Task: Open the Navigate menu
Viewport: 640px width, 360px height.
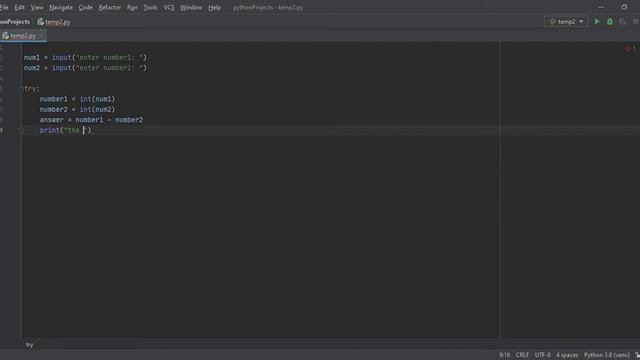Action: click(x=61, y=7)
